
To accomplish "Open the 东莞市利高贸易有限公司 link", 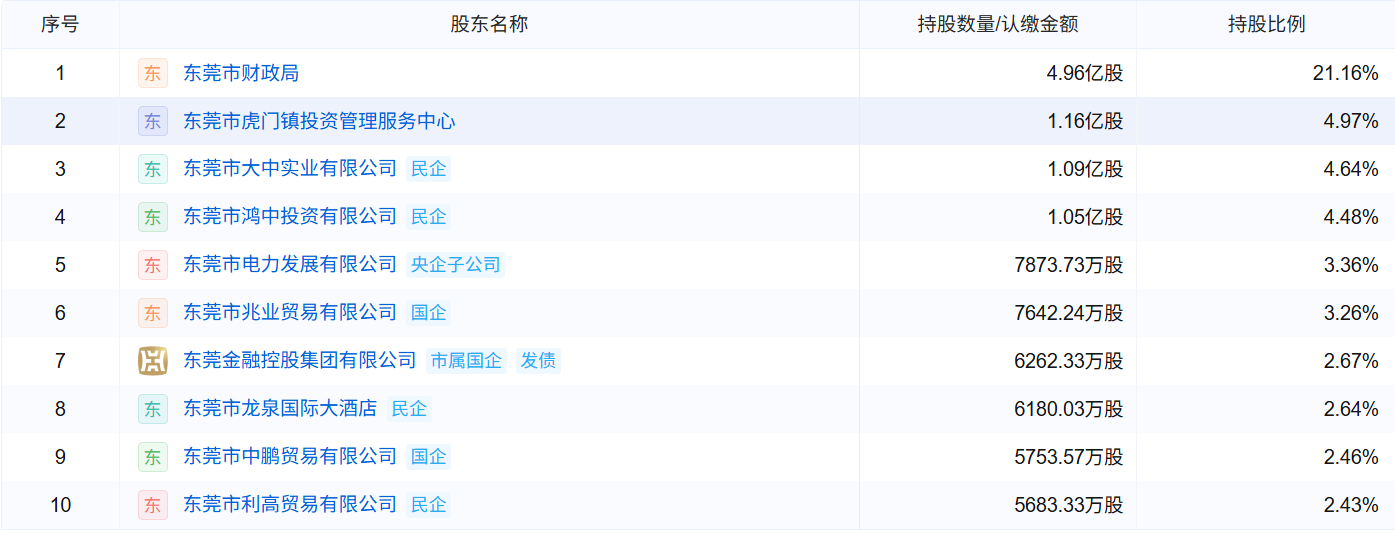I will (290, 505).
